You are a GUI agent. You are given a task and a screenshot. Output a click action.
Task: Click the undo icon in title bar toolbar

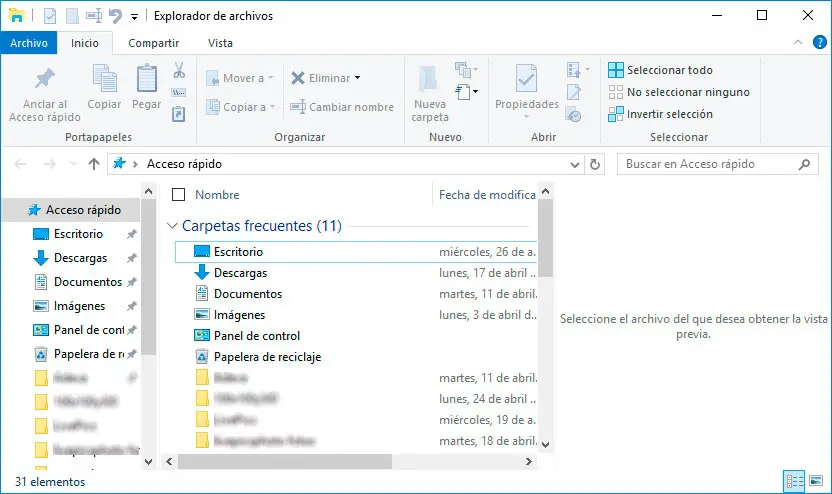115,16
